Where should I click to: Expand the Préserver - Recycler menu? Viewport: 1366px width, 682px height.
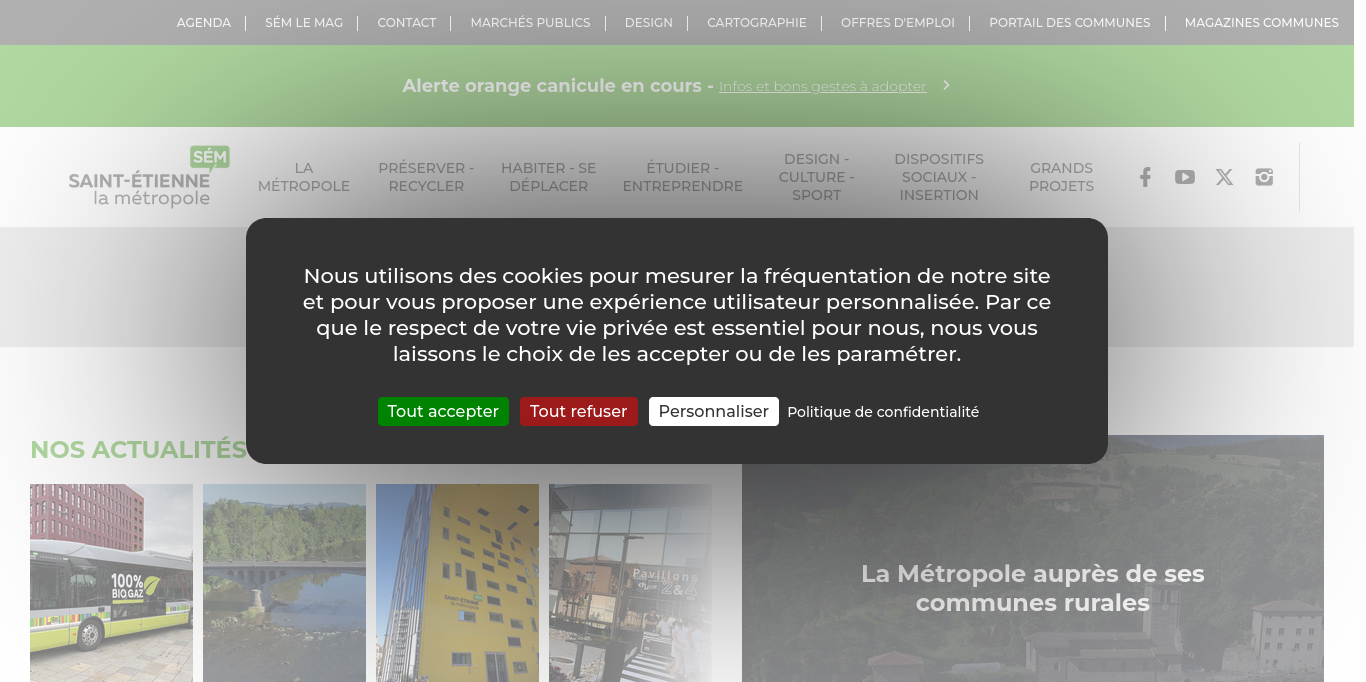pos(426,177)
